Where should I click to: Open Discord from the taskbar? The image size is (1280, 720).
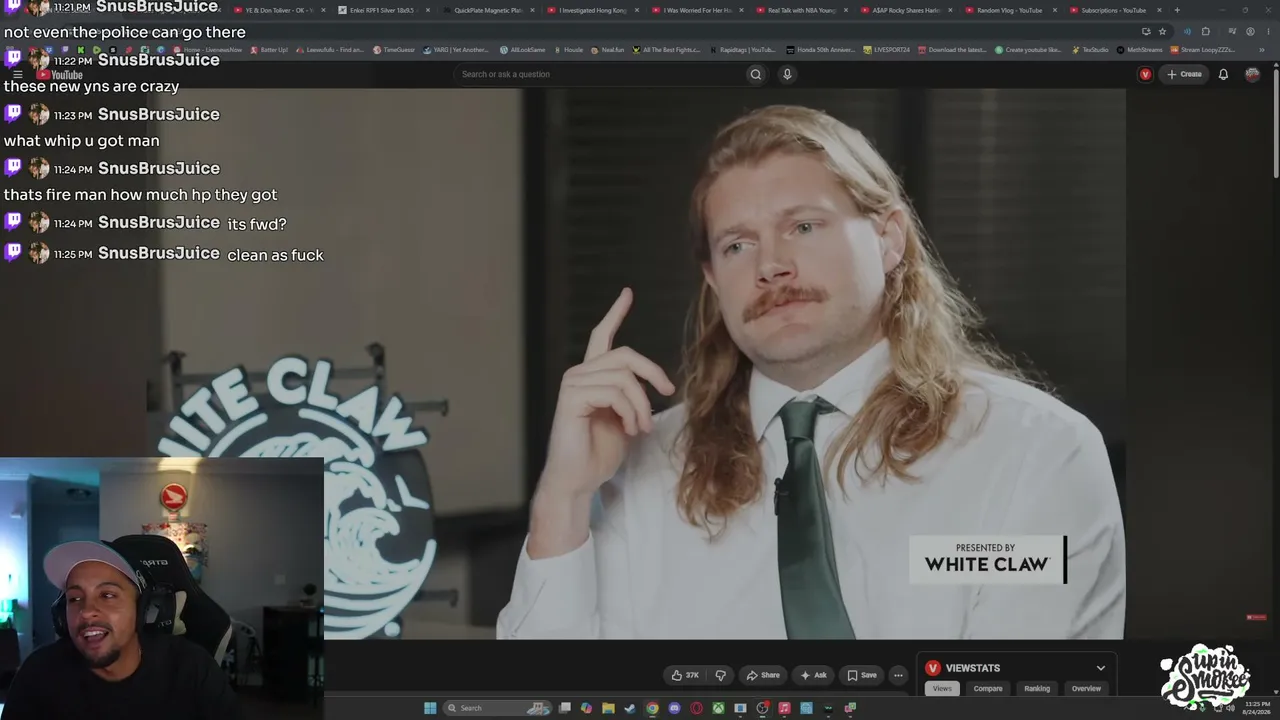click(x=674, y=708)
